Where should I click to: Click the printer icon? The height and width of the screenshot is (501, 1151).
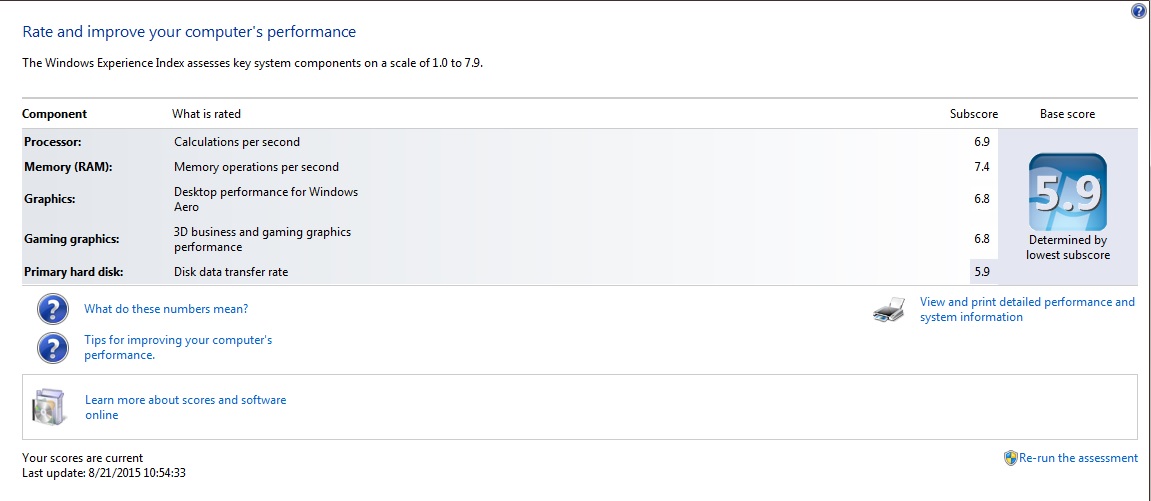click(x=889, y=310)
